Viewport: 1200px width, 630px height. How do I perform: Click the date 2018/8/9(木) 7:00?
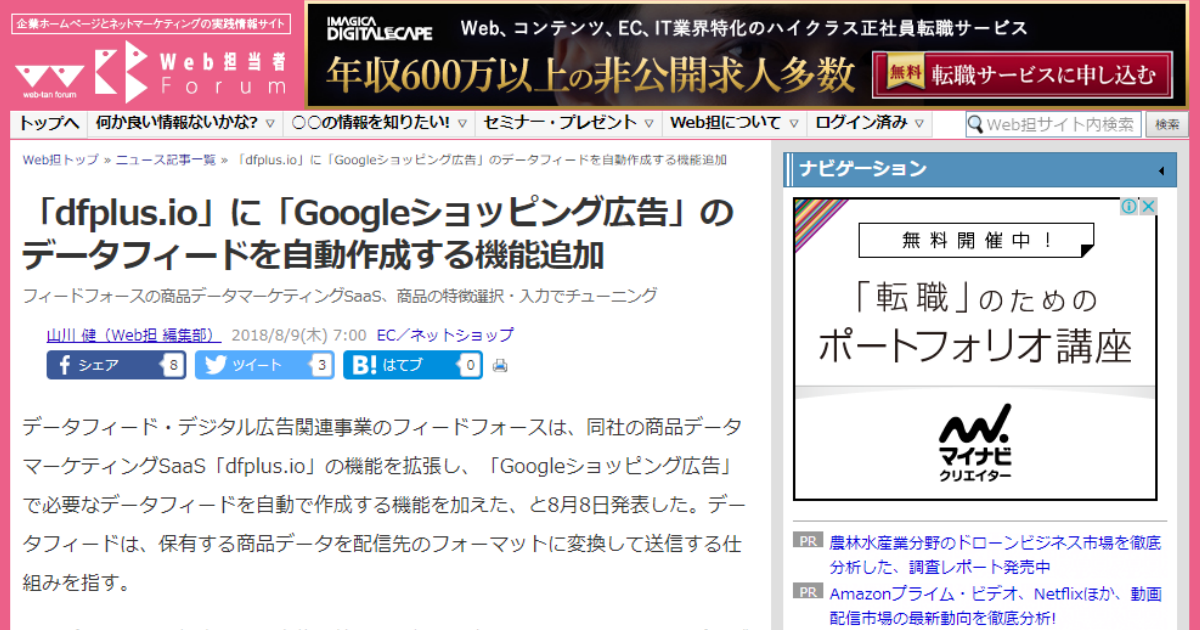(x=298, y=335)
